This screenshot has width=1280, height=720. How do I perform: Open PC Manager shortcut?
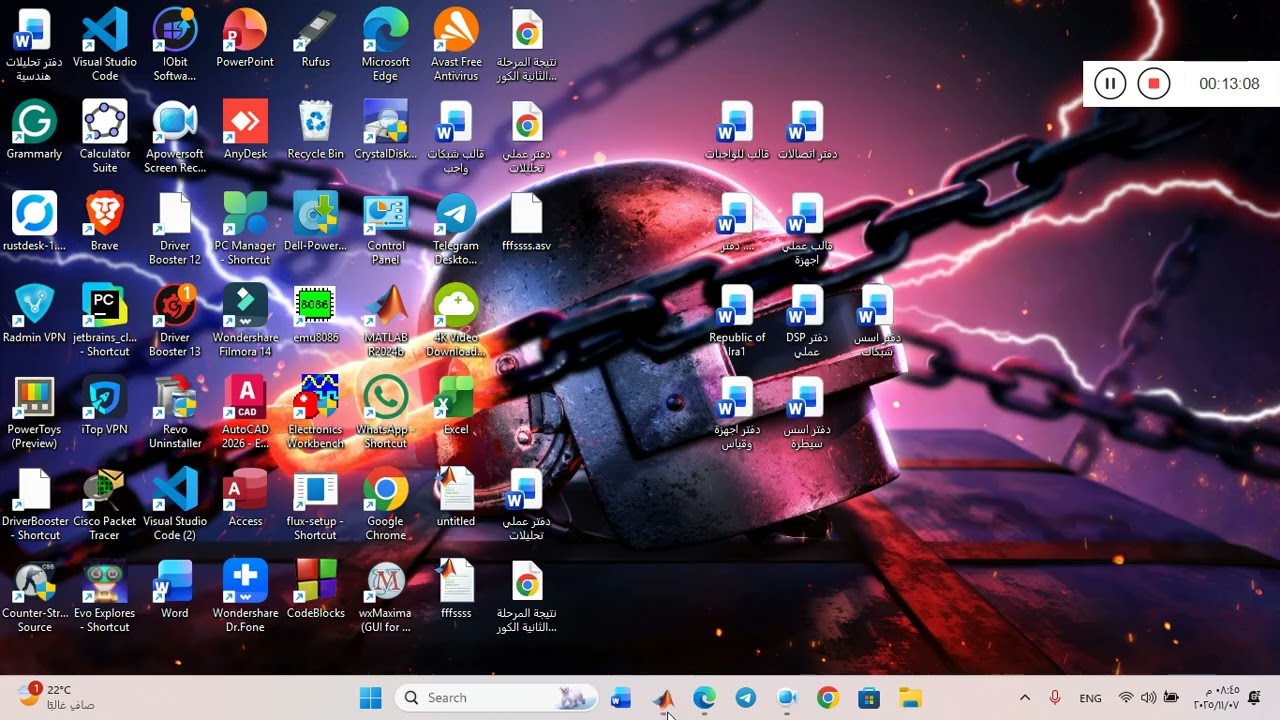245,230
